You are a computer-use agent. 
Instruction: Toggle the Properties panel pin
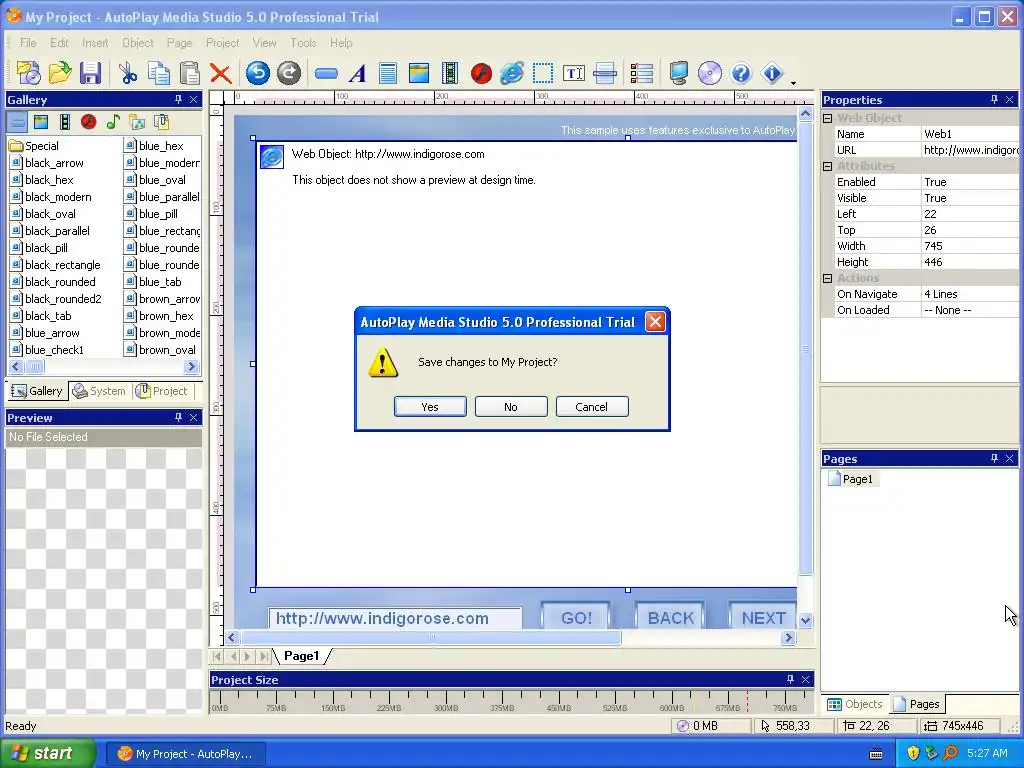coord(994,99)
